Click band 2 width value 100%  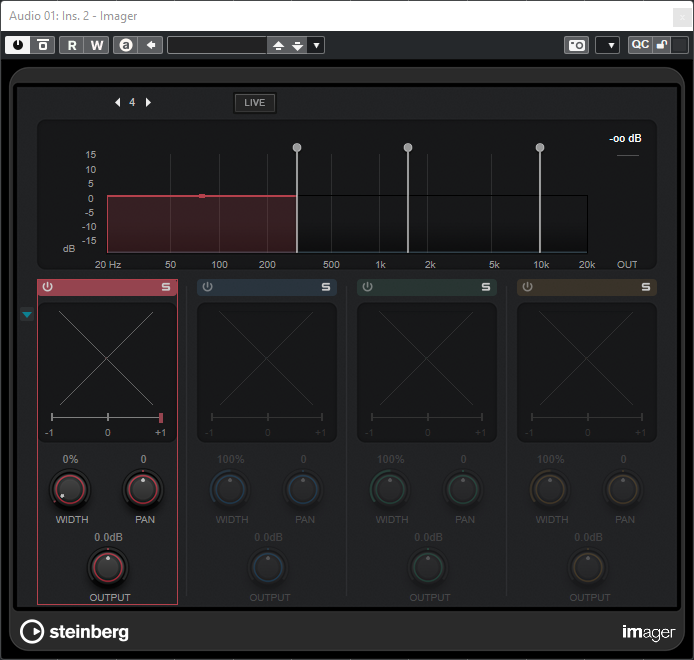(x=231, y=459)
